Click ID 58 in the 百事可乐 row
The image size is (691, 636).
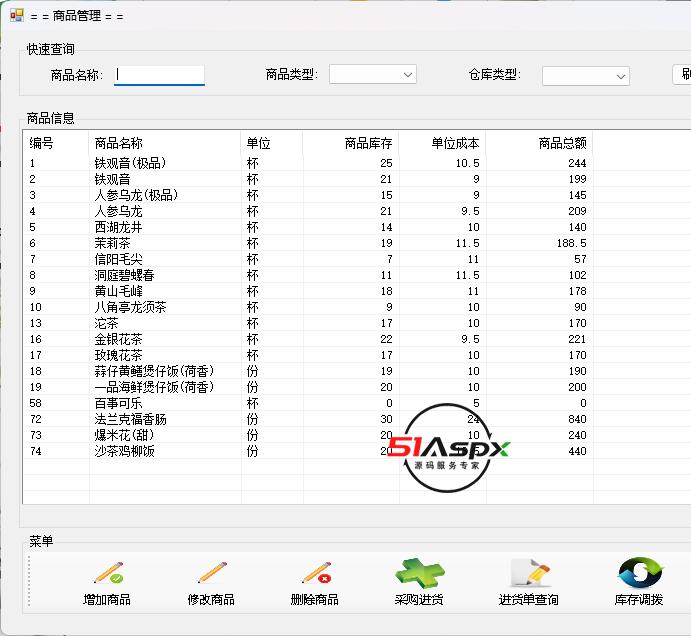[x=36, y=403]
